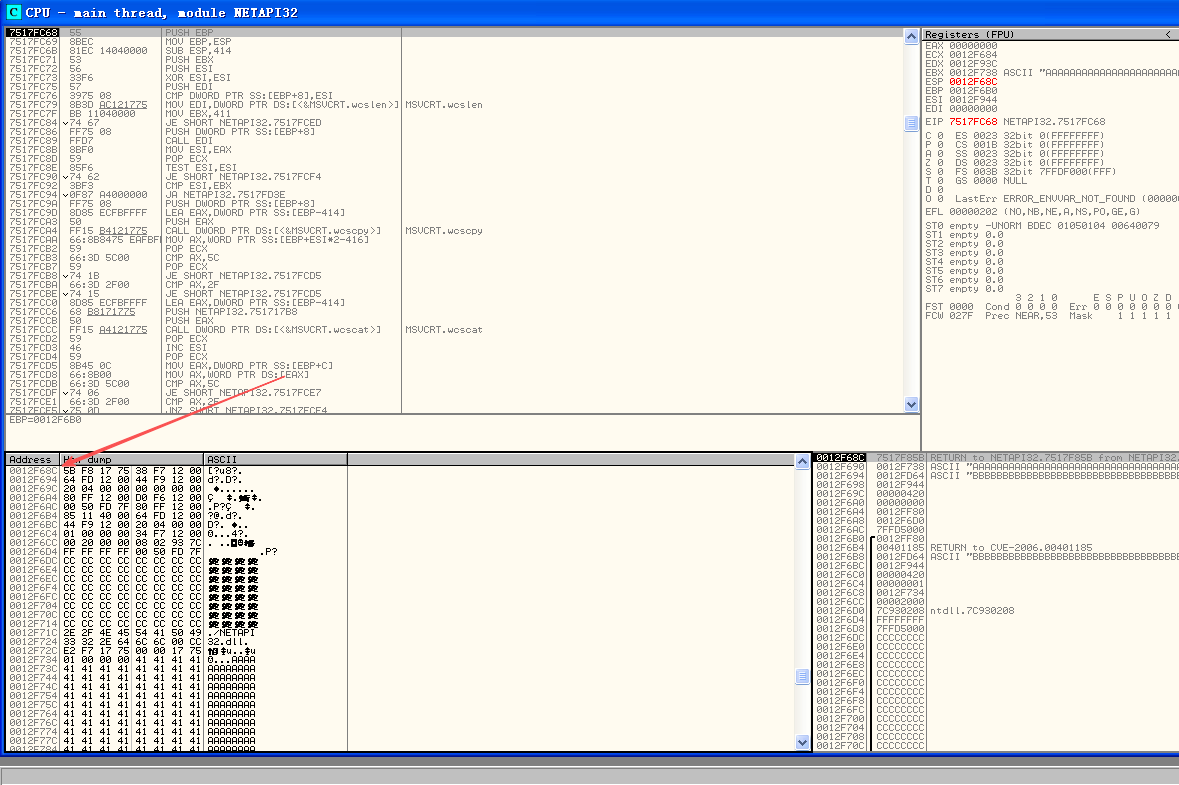Viewport: 1179px width, 785px height.
Task: Click the hex dump pane scroll-up arrow
Action: coord(802,461)
